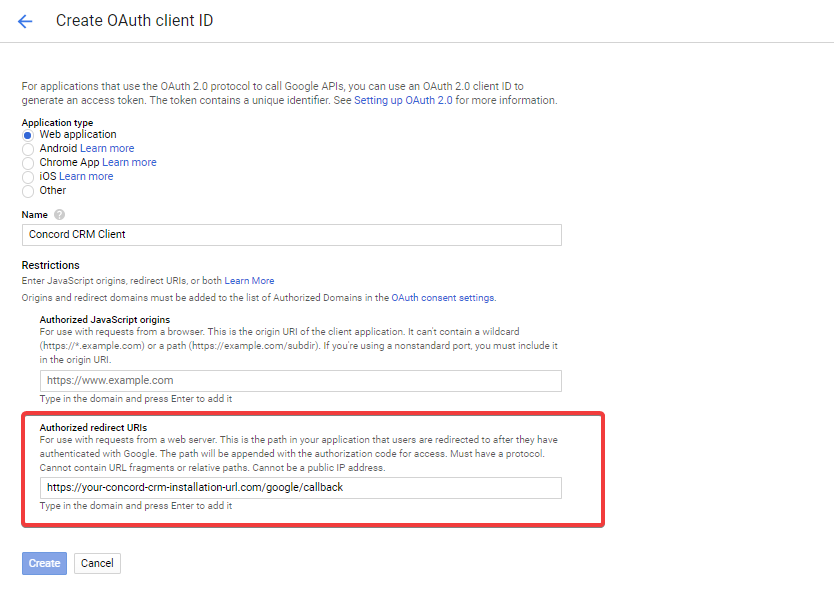Click Learn more next to Android
This screenshot has height=594, width=834.
(106, 148)
